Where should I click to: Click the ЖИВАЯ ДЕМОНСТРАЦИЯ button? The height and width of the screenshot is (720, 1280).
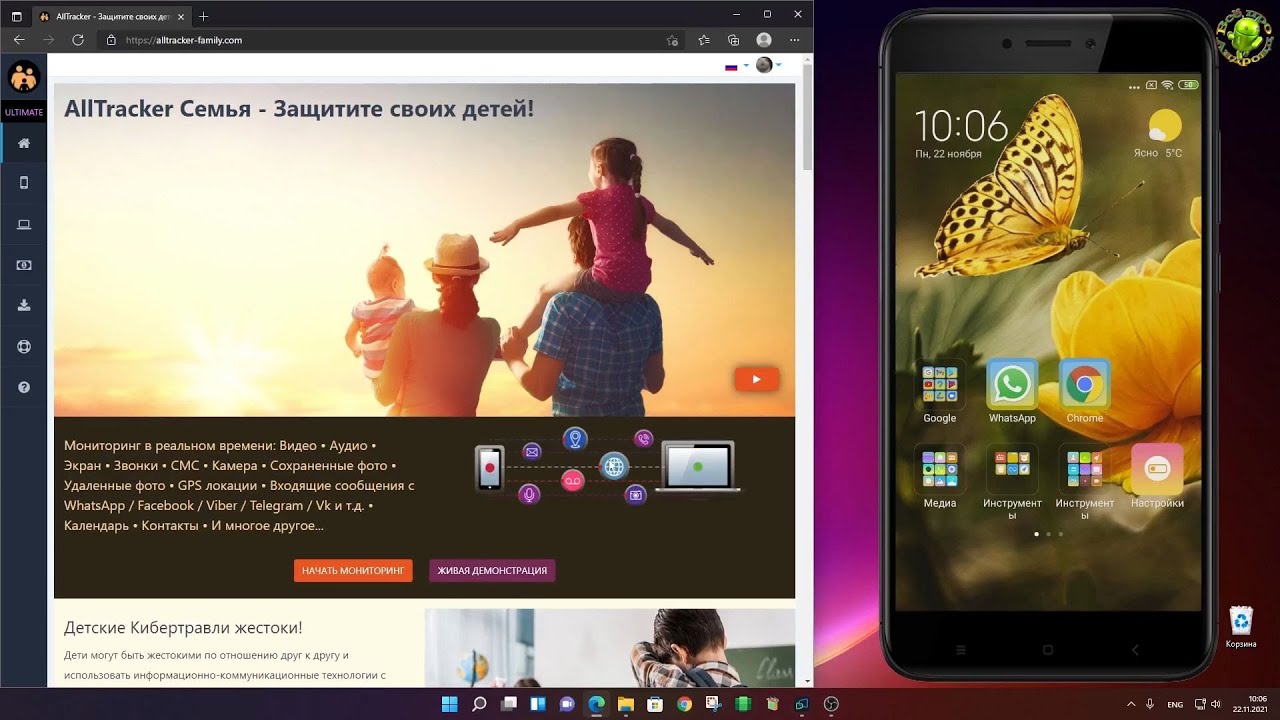point(492,570)
